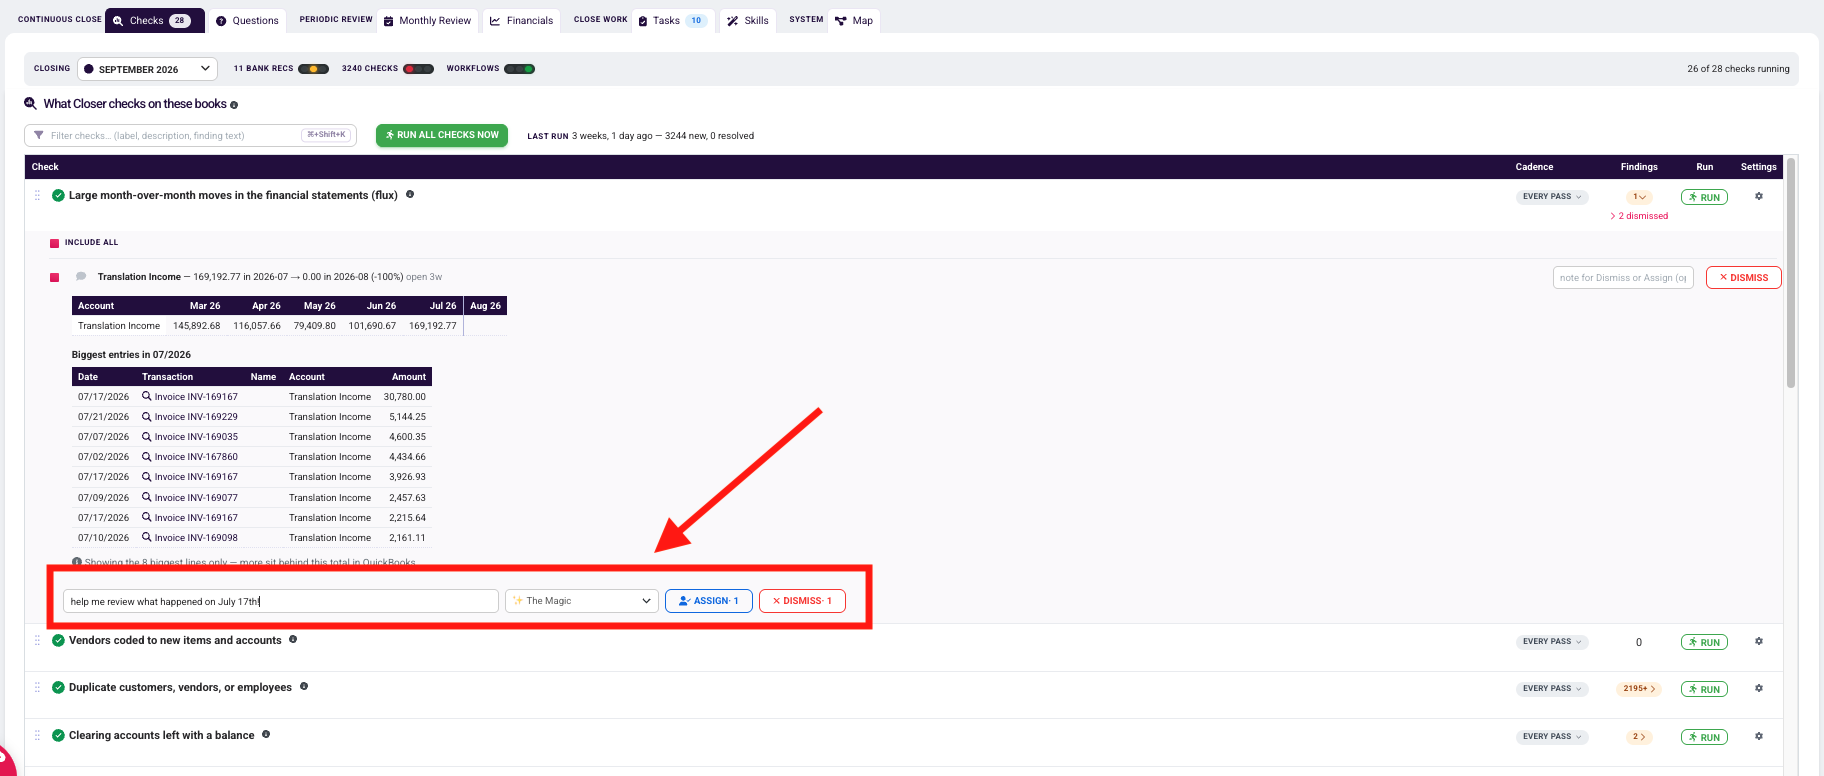Click drag handle of Vendors coded row
Image resolution: width=1824 pixels, height=776 pixels.
[x=38, y=640]
